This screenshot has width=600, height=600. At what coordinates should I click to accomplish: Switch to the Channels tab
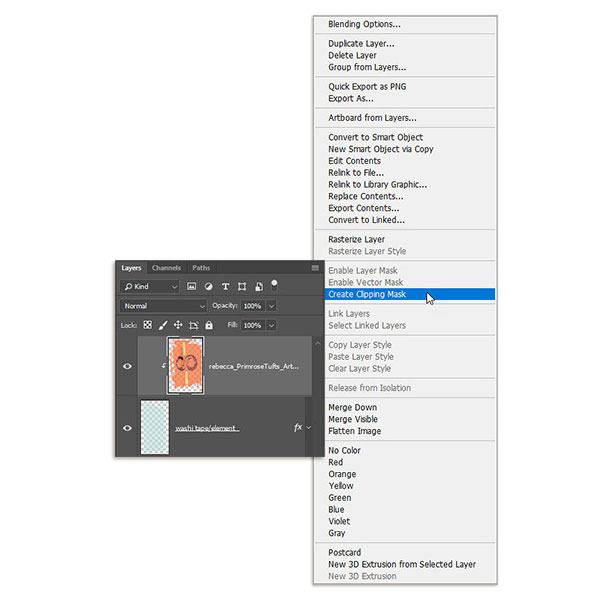[x=166, y=267]
